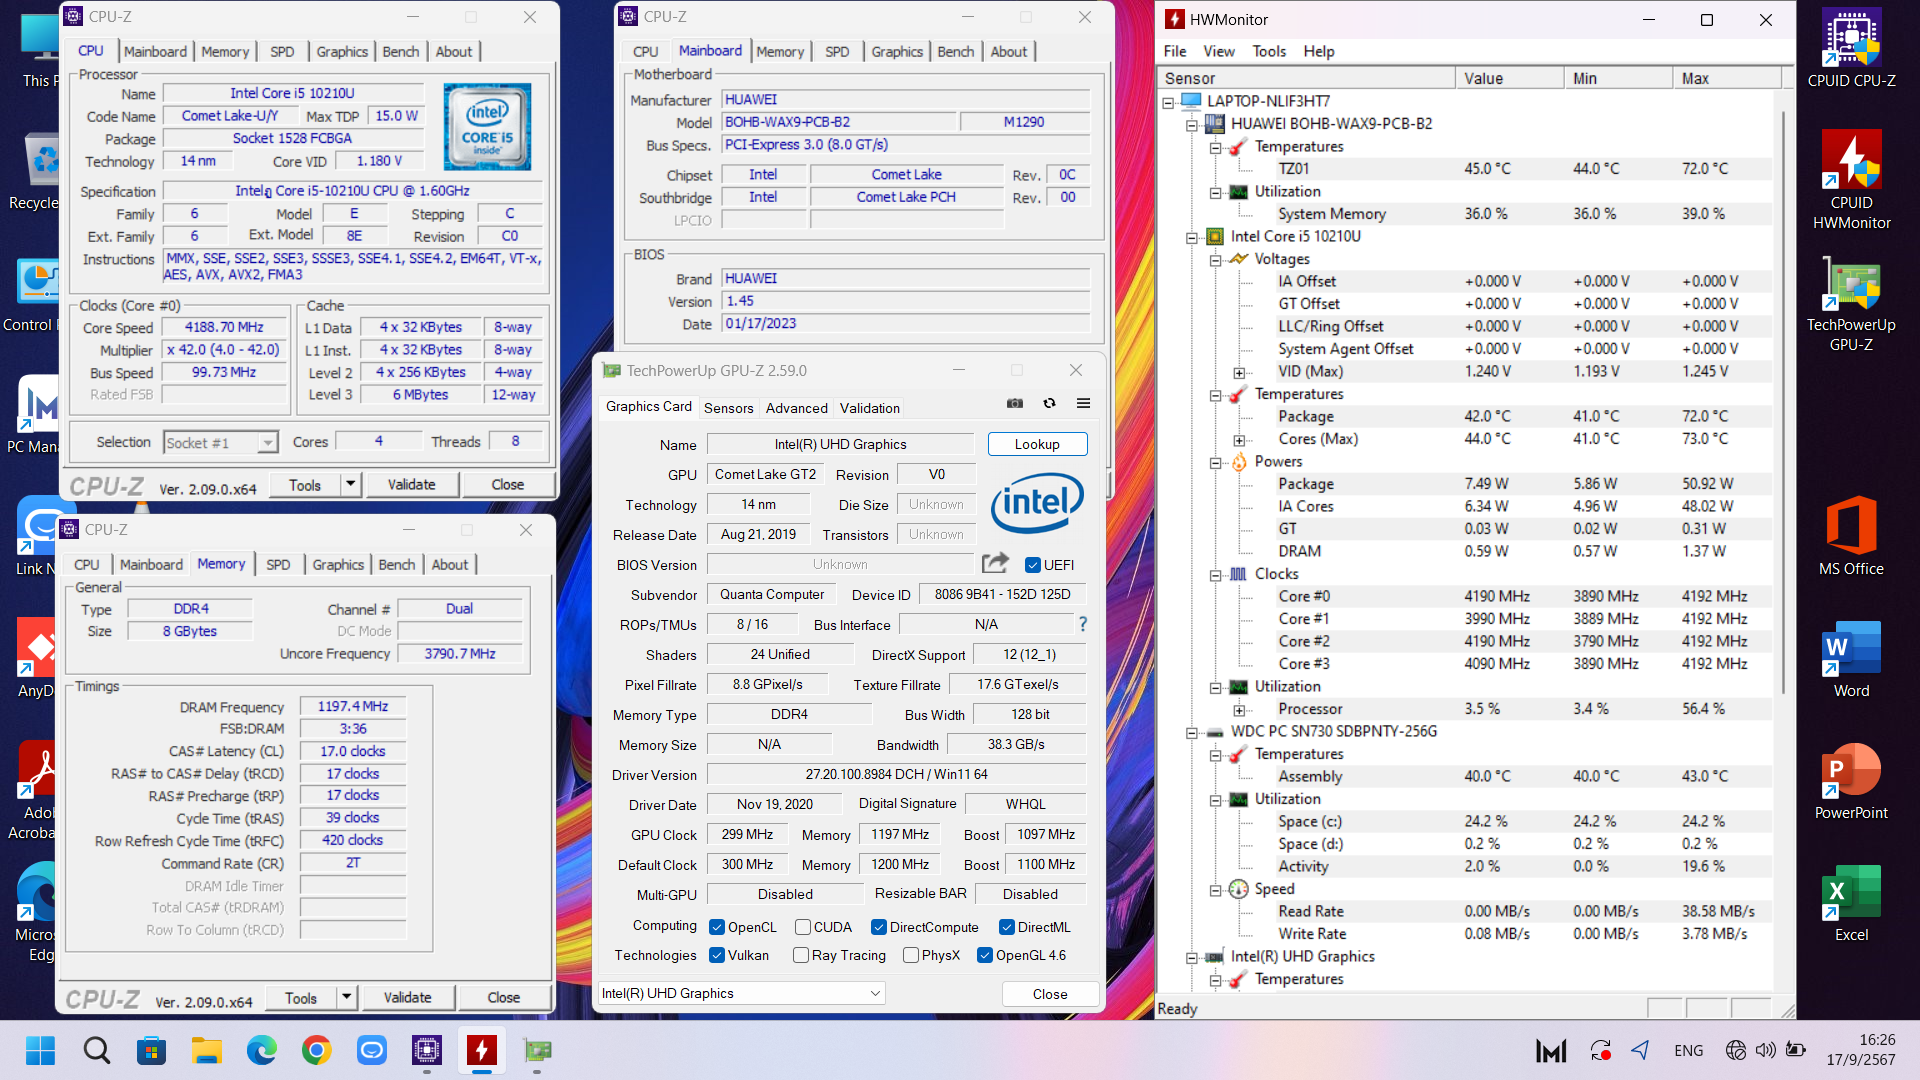Click the Intel Core i5 10210U name field
The image size is (1920, 1080).
tap(292, 93)
